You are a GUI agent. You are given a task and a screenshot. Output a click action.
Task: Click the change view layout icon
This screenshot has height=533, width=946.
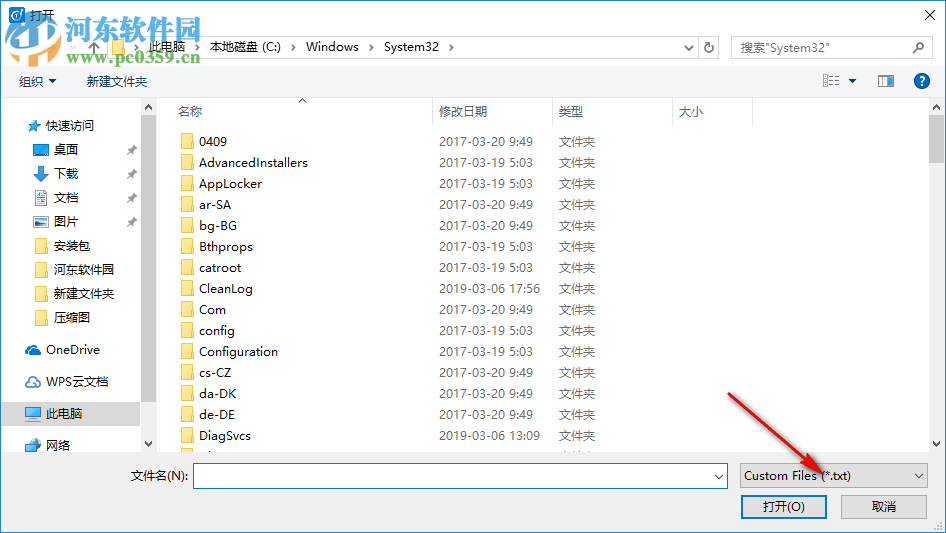coord(831,81)
